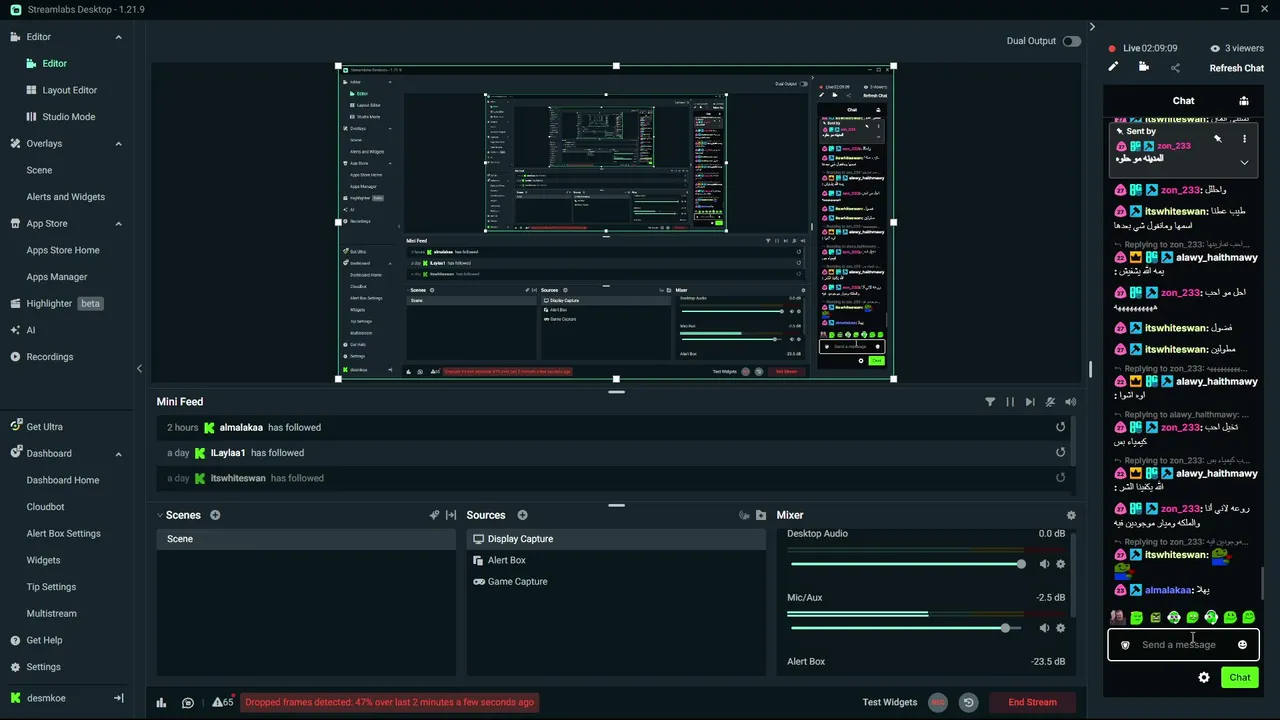Unpin the pinned message from zon_233
This screenshot has height=720, width=1280.
[x=1218, y=139]
